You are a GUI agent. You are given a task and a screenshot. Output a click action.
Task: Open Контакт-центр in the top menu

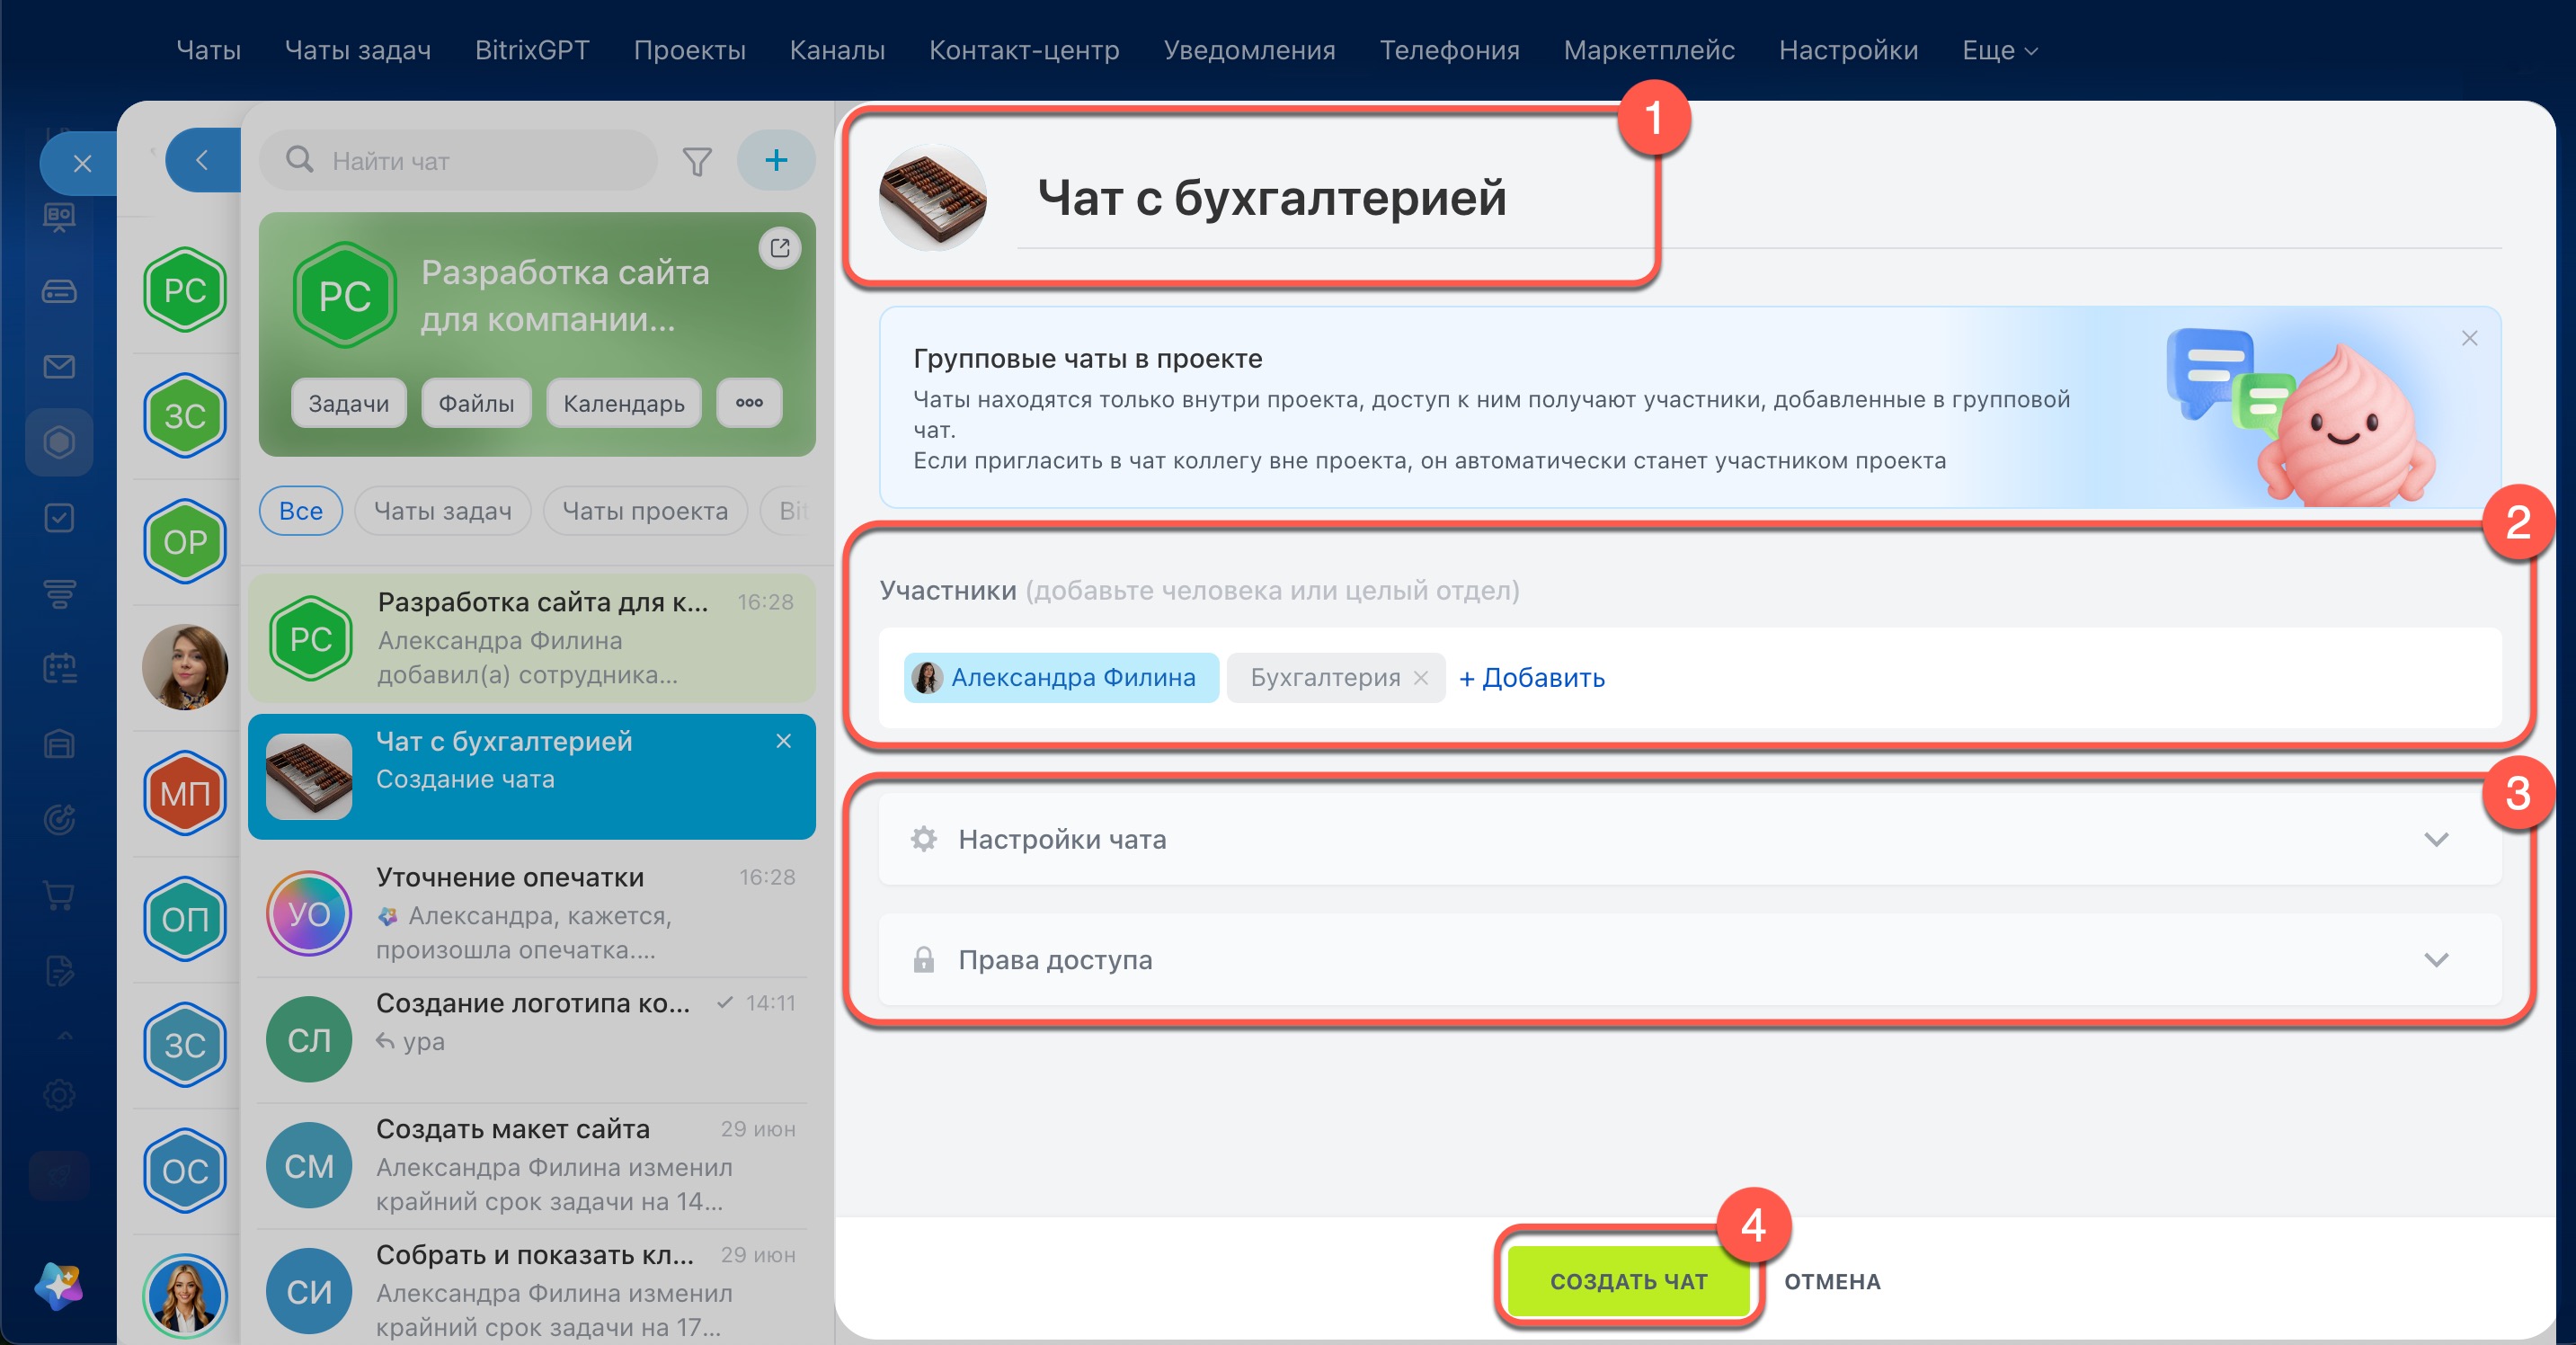(1024, 50)
